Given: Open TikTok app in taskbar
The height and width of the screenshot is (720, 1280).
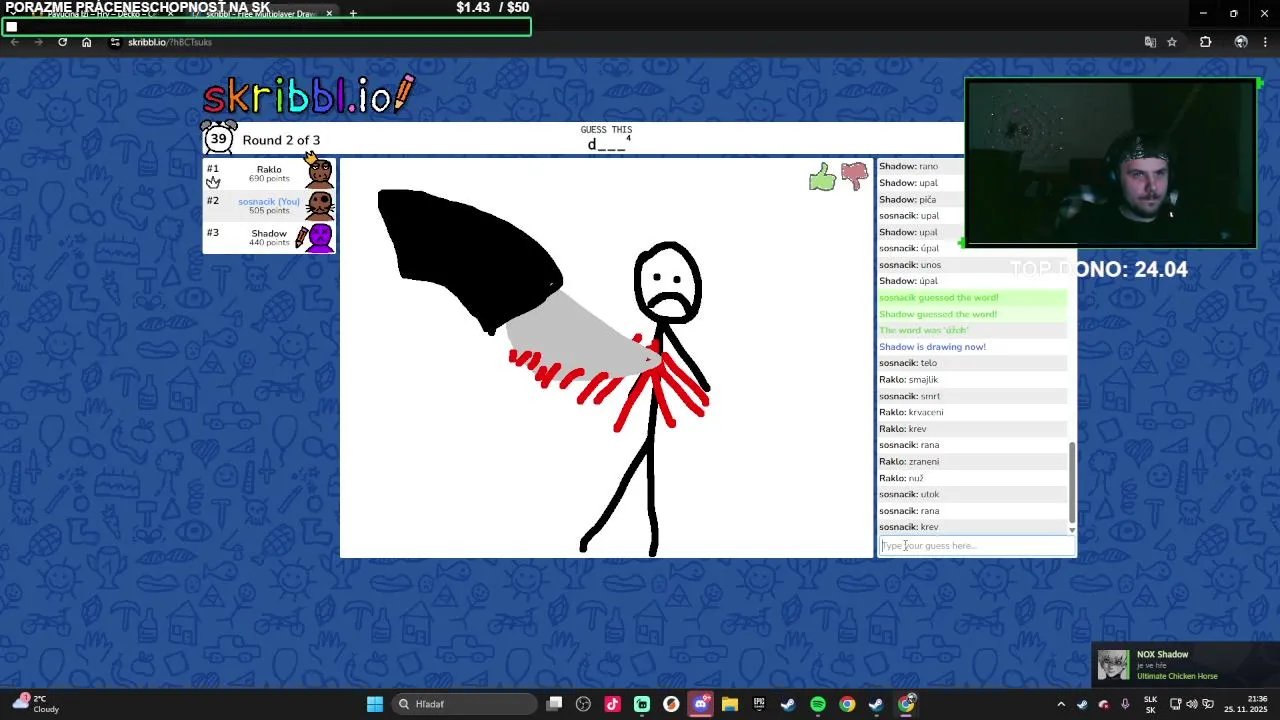Looking at the screenshot, I should pyautogui.click(x=613, y=704).
